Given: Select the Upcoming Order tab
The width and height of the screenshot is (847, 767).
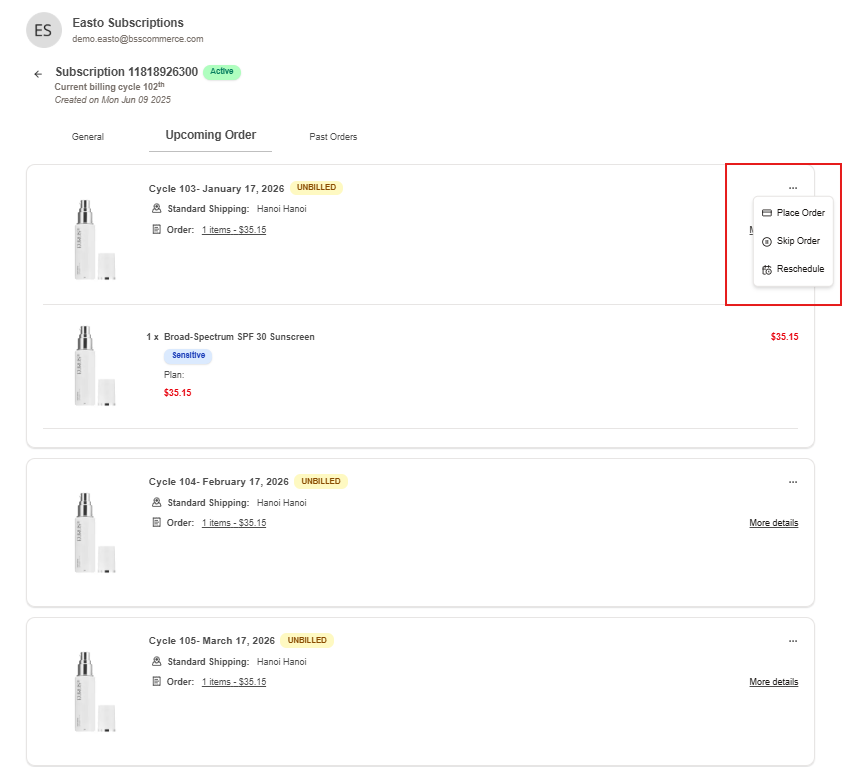Looking at the screenshot, I should point(210,135).
